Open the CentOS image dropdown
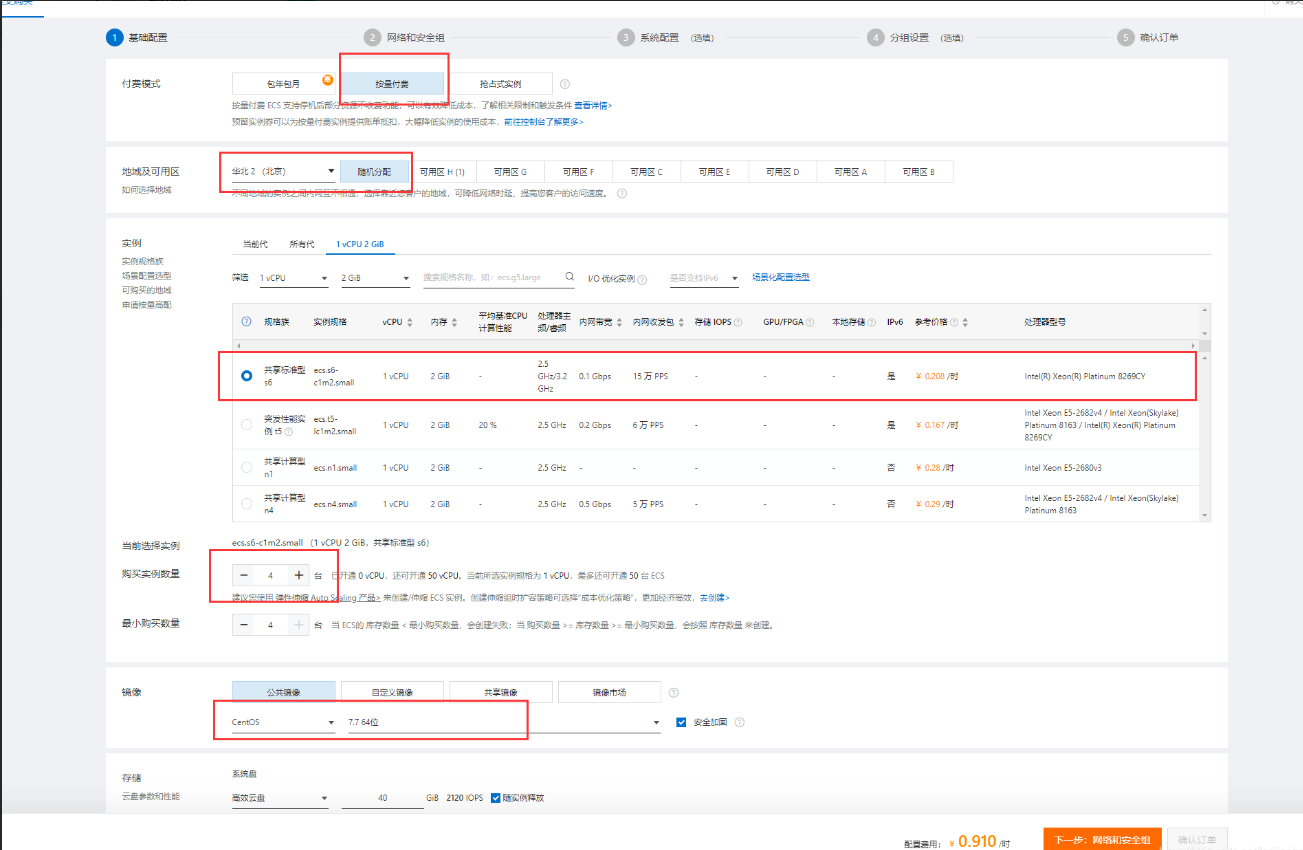Image resolution: width=1303 pixels, height=850 pixels. click(x=284, y=722)
